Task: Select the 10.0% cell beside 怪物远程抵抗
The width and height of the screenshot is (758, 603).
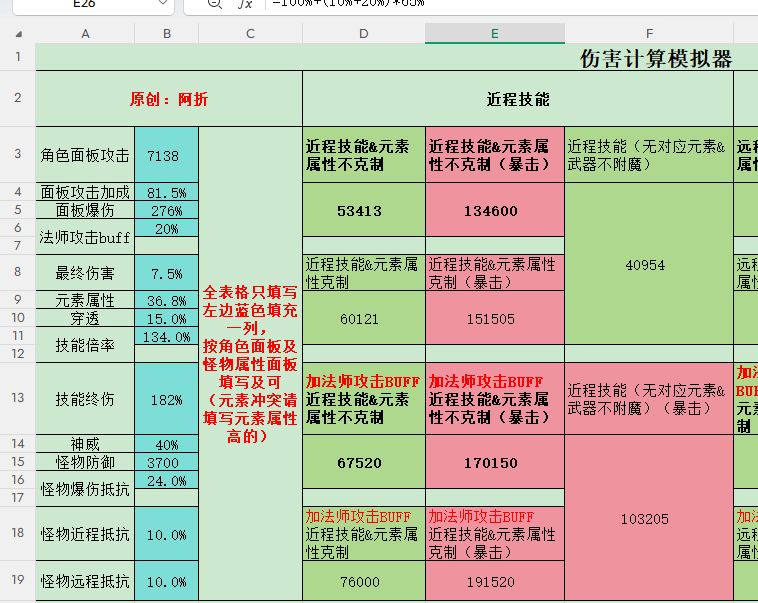Action: tap(167, 581)
